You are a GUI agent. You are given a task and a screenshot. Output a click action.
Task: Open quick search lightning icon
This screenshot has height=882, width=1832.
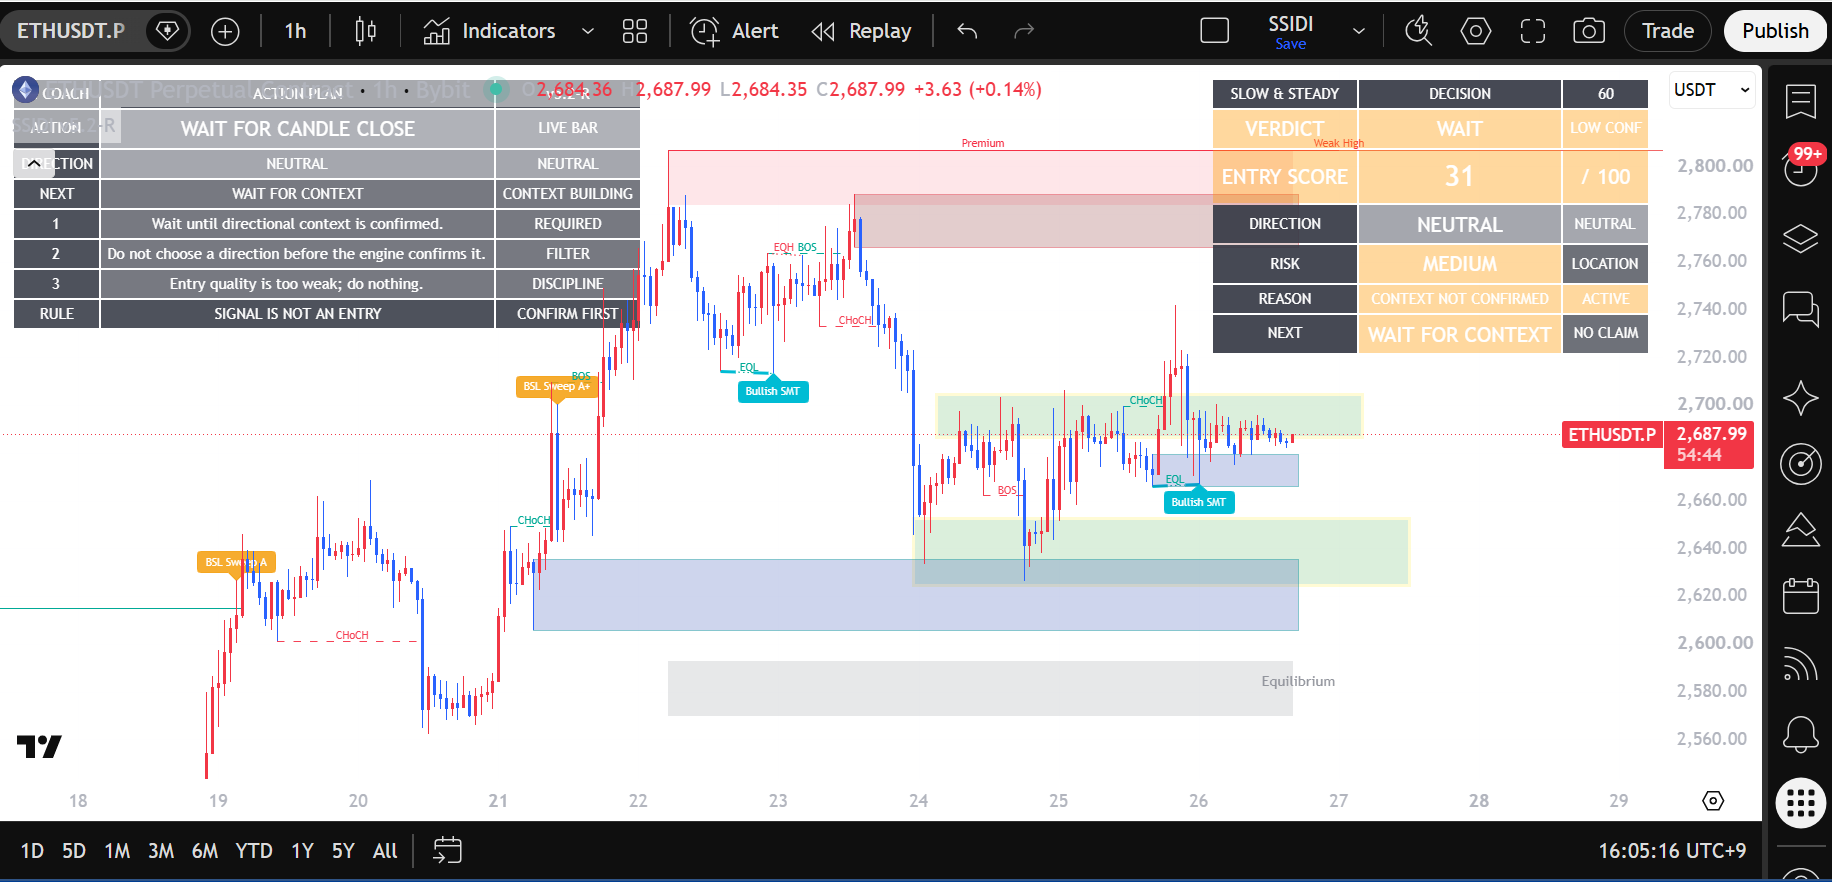point(1418,31)
